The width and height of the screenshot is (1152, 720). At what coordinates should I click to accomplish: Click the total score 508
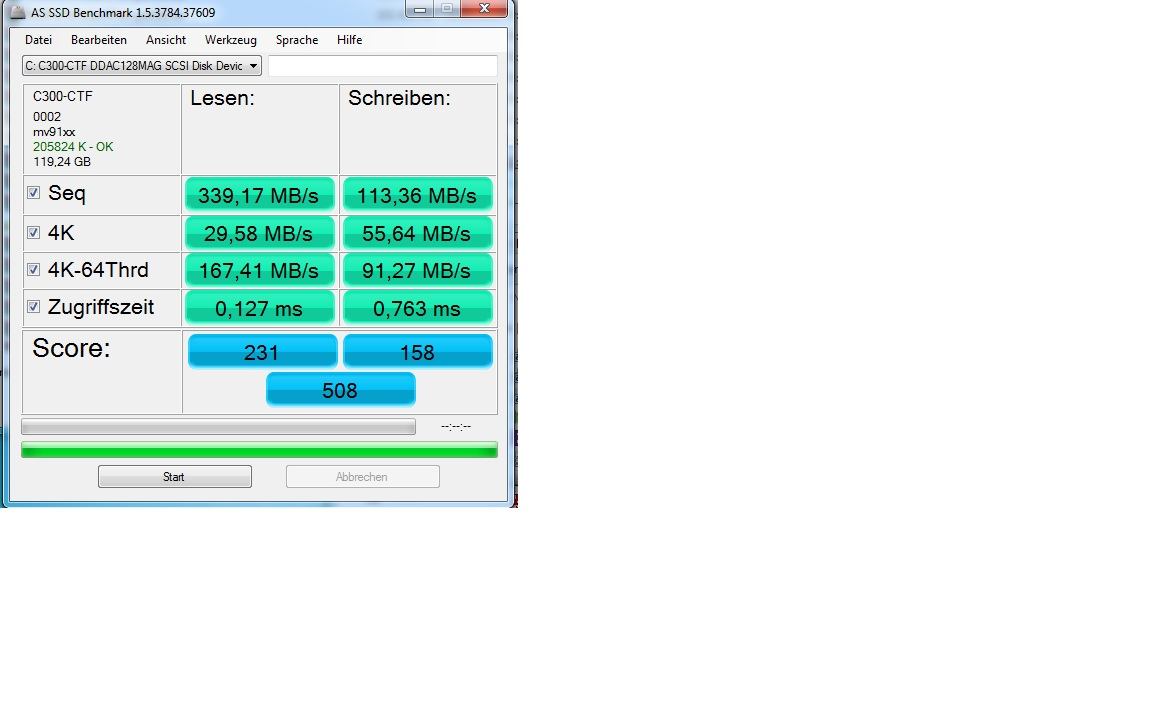click(x=340, y=389)
